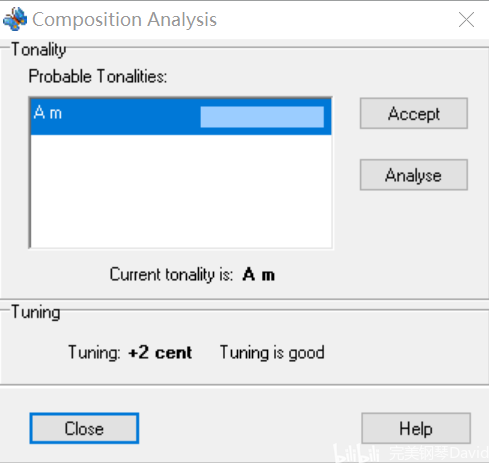Click the 'Tuning is good' status text

point(272,352)
